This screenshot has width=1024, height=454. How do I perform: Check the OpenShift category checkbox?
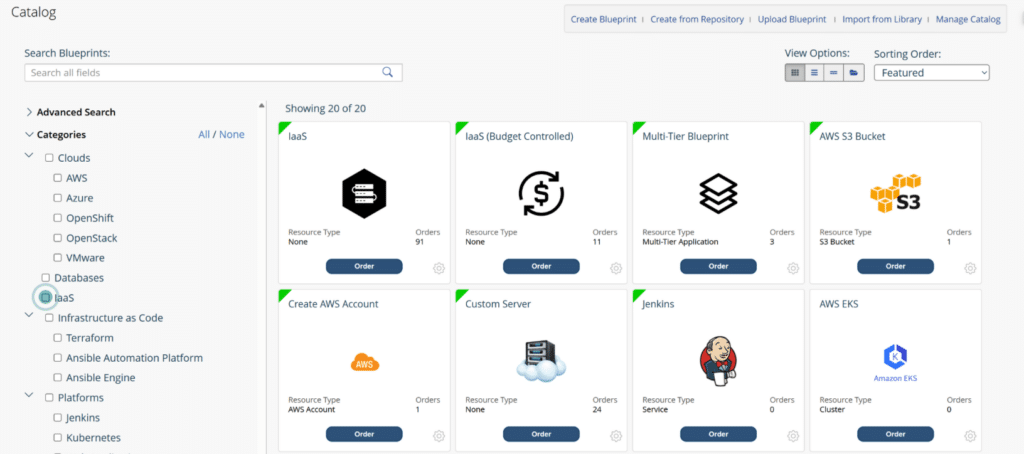(57, 218)
